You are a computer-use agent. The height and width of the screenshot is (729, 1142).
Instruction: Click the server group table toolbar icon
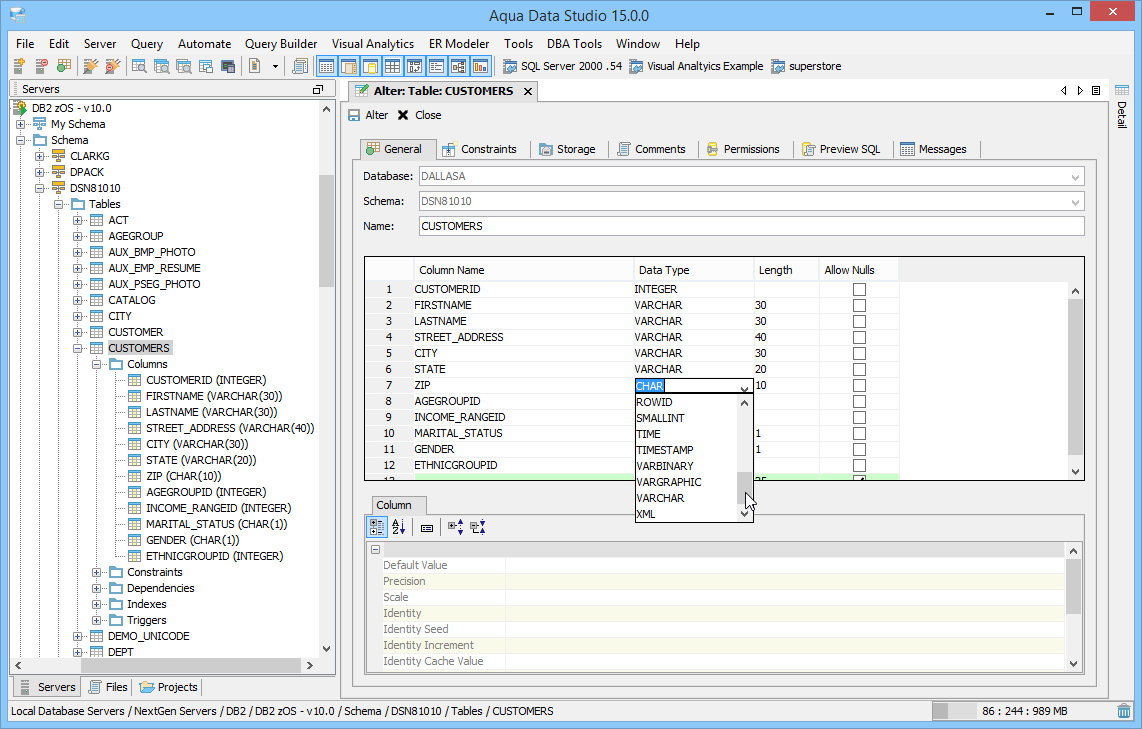tap(64, 66)
